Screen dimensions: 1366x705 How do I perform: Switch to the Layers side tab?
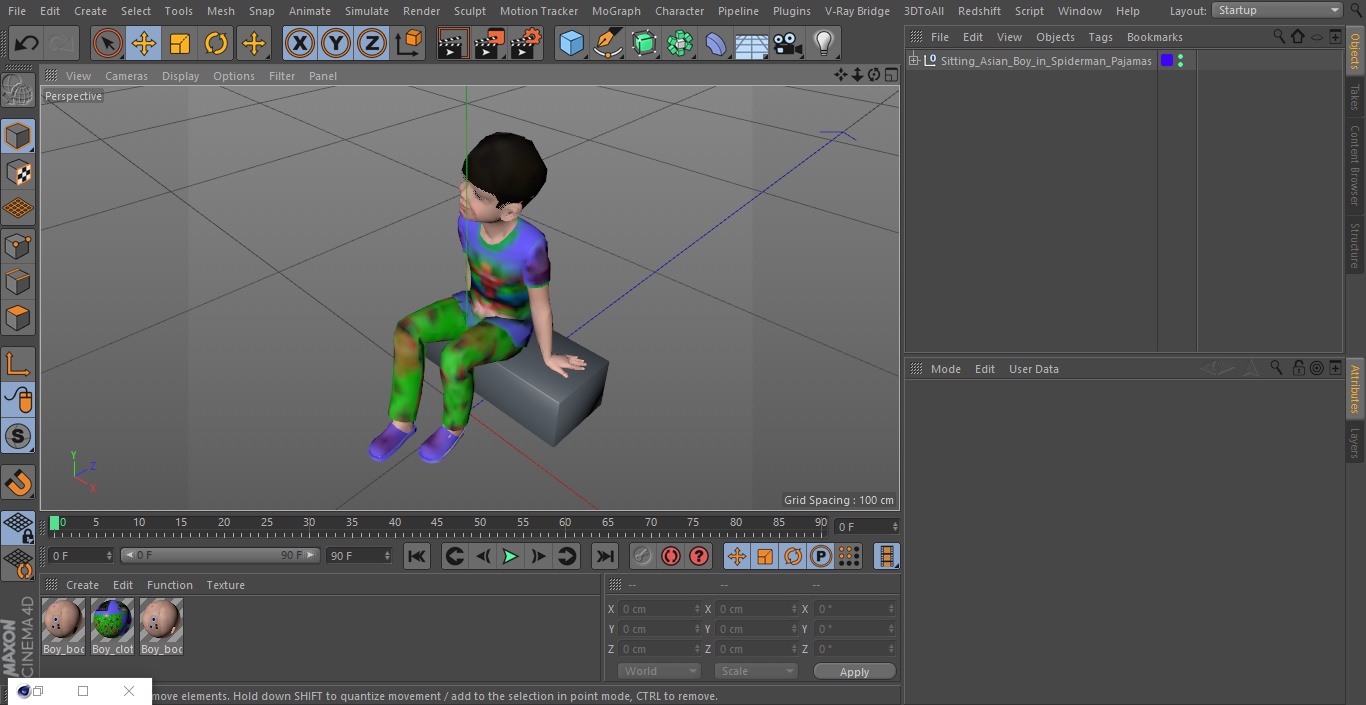1355,442
